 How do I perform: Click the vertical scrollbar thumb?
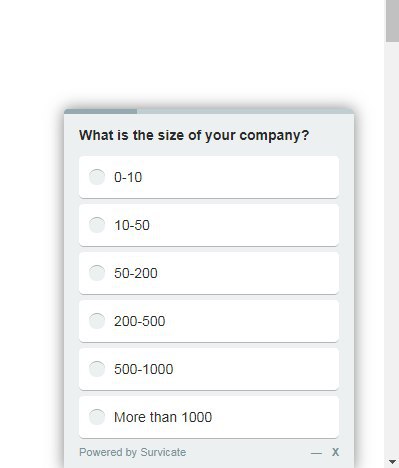(x=392, y=21)
